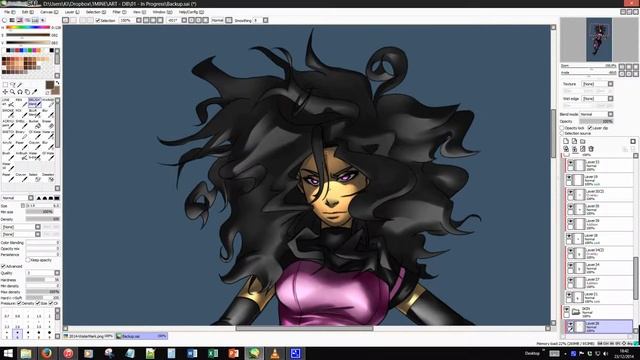
Task: Swap foreground and background colors
Action: coord(57,83)
